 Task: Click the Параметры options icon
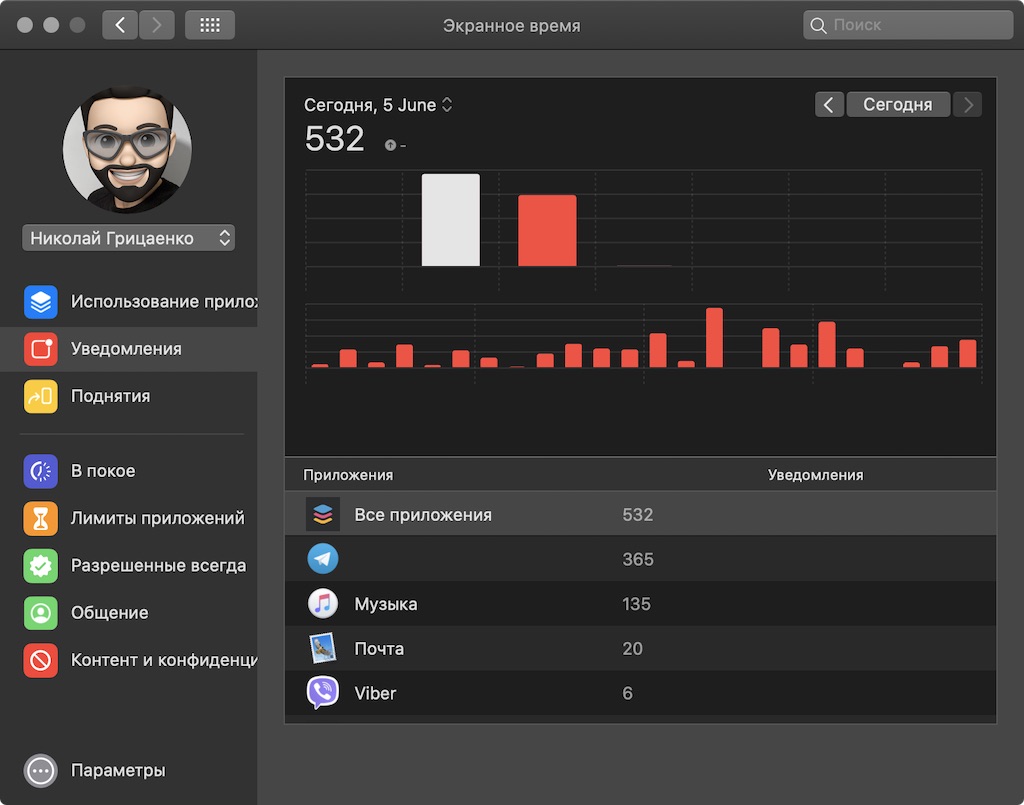tap(40, 770)
